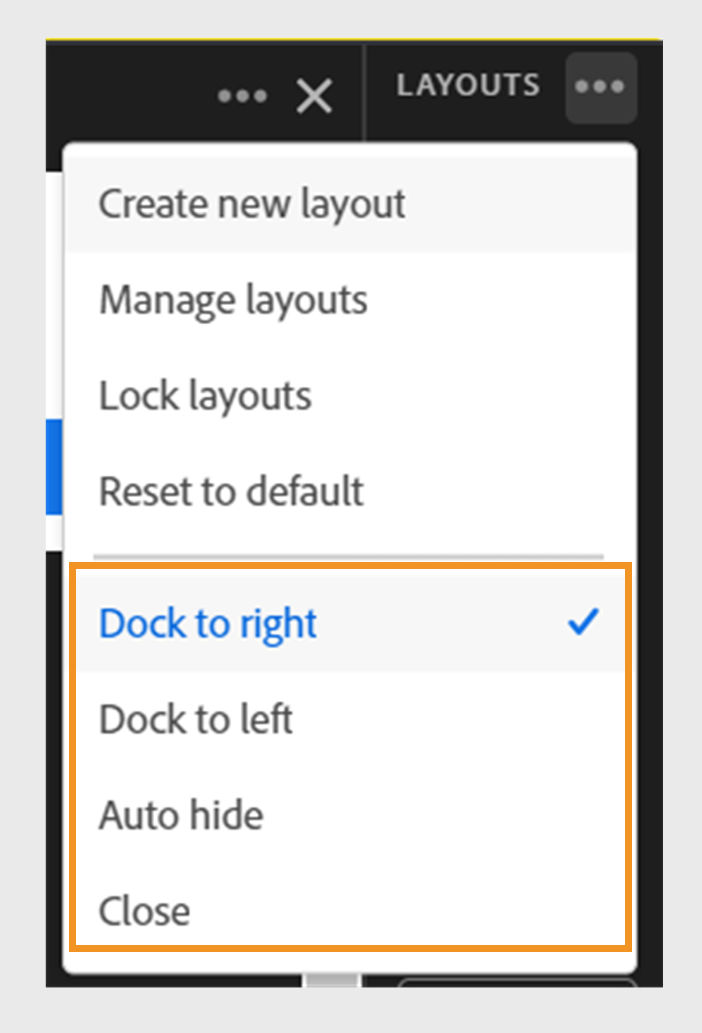Click Close at the bottom of the menu
The width and height of the screenshot is (702, 1033).
tap(143, 911)
